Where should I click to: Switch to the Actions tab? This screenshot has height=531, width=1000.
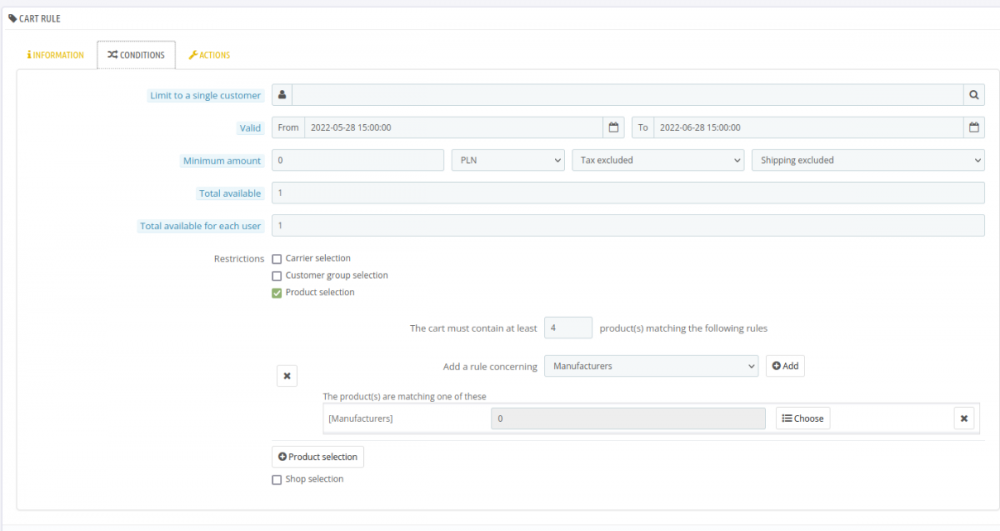pyautogui.click(x=209, y=55)
